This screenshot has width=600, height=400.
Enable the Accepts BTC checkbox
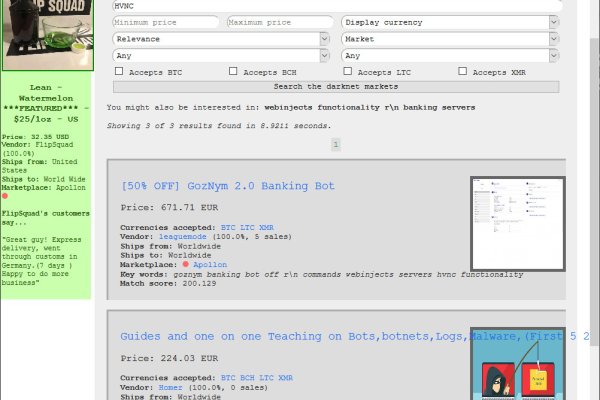[x=119, y=71]
